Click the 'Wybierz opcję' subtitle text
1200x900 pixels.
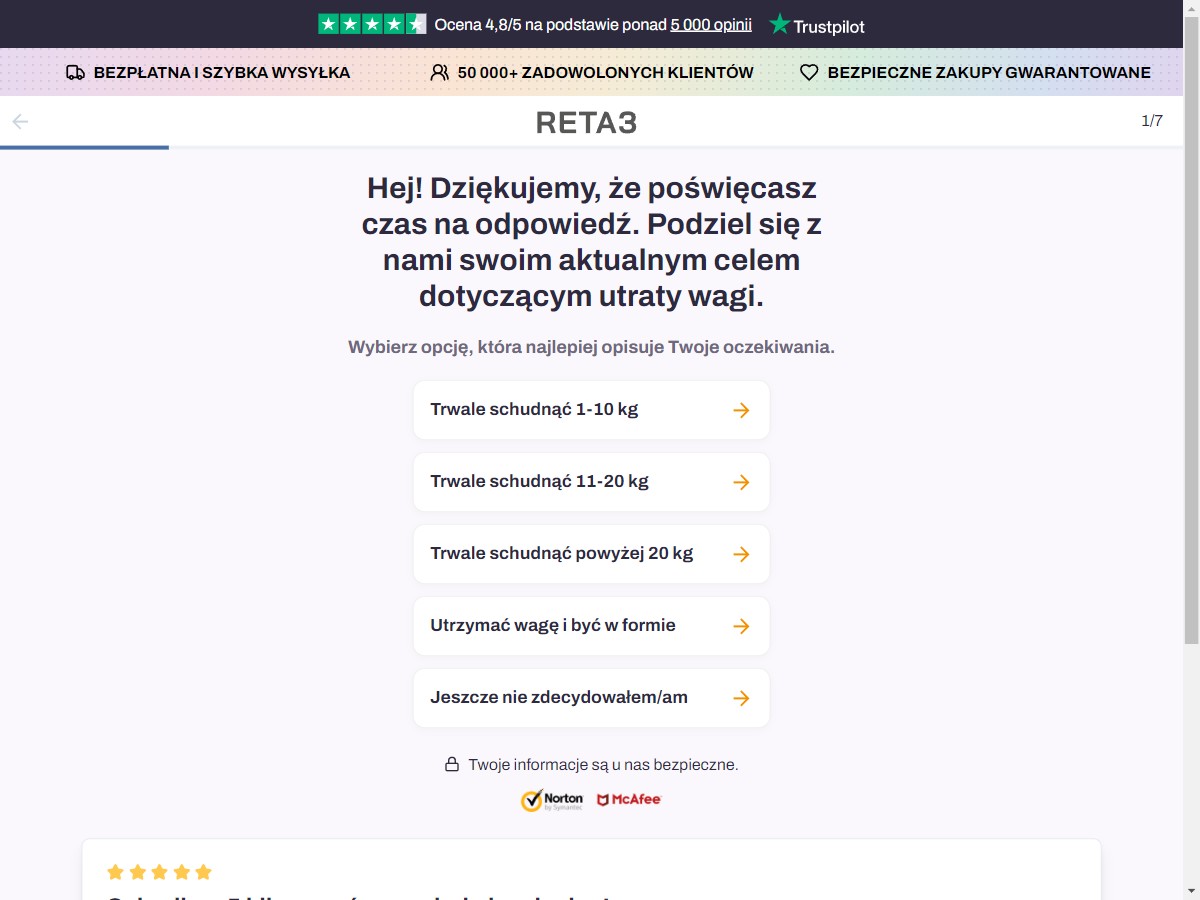coord(591,347)
